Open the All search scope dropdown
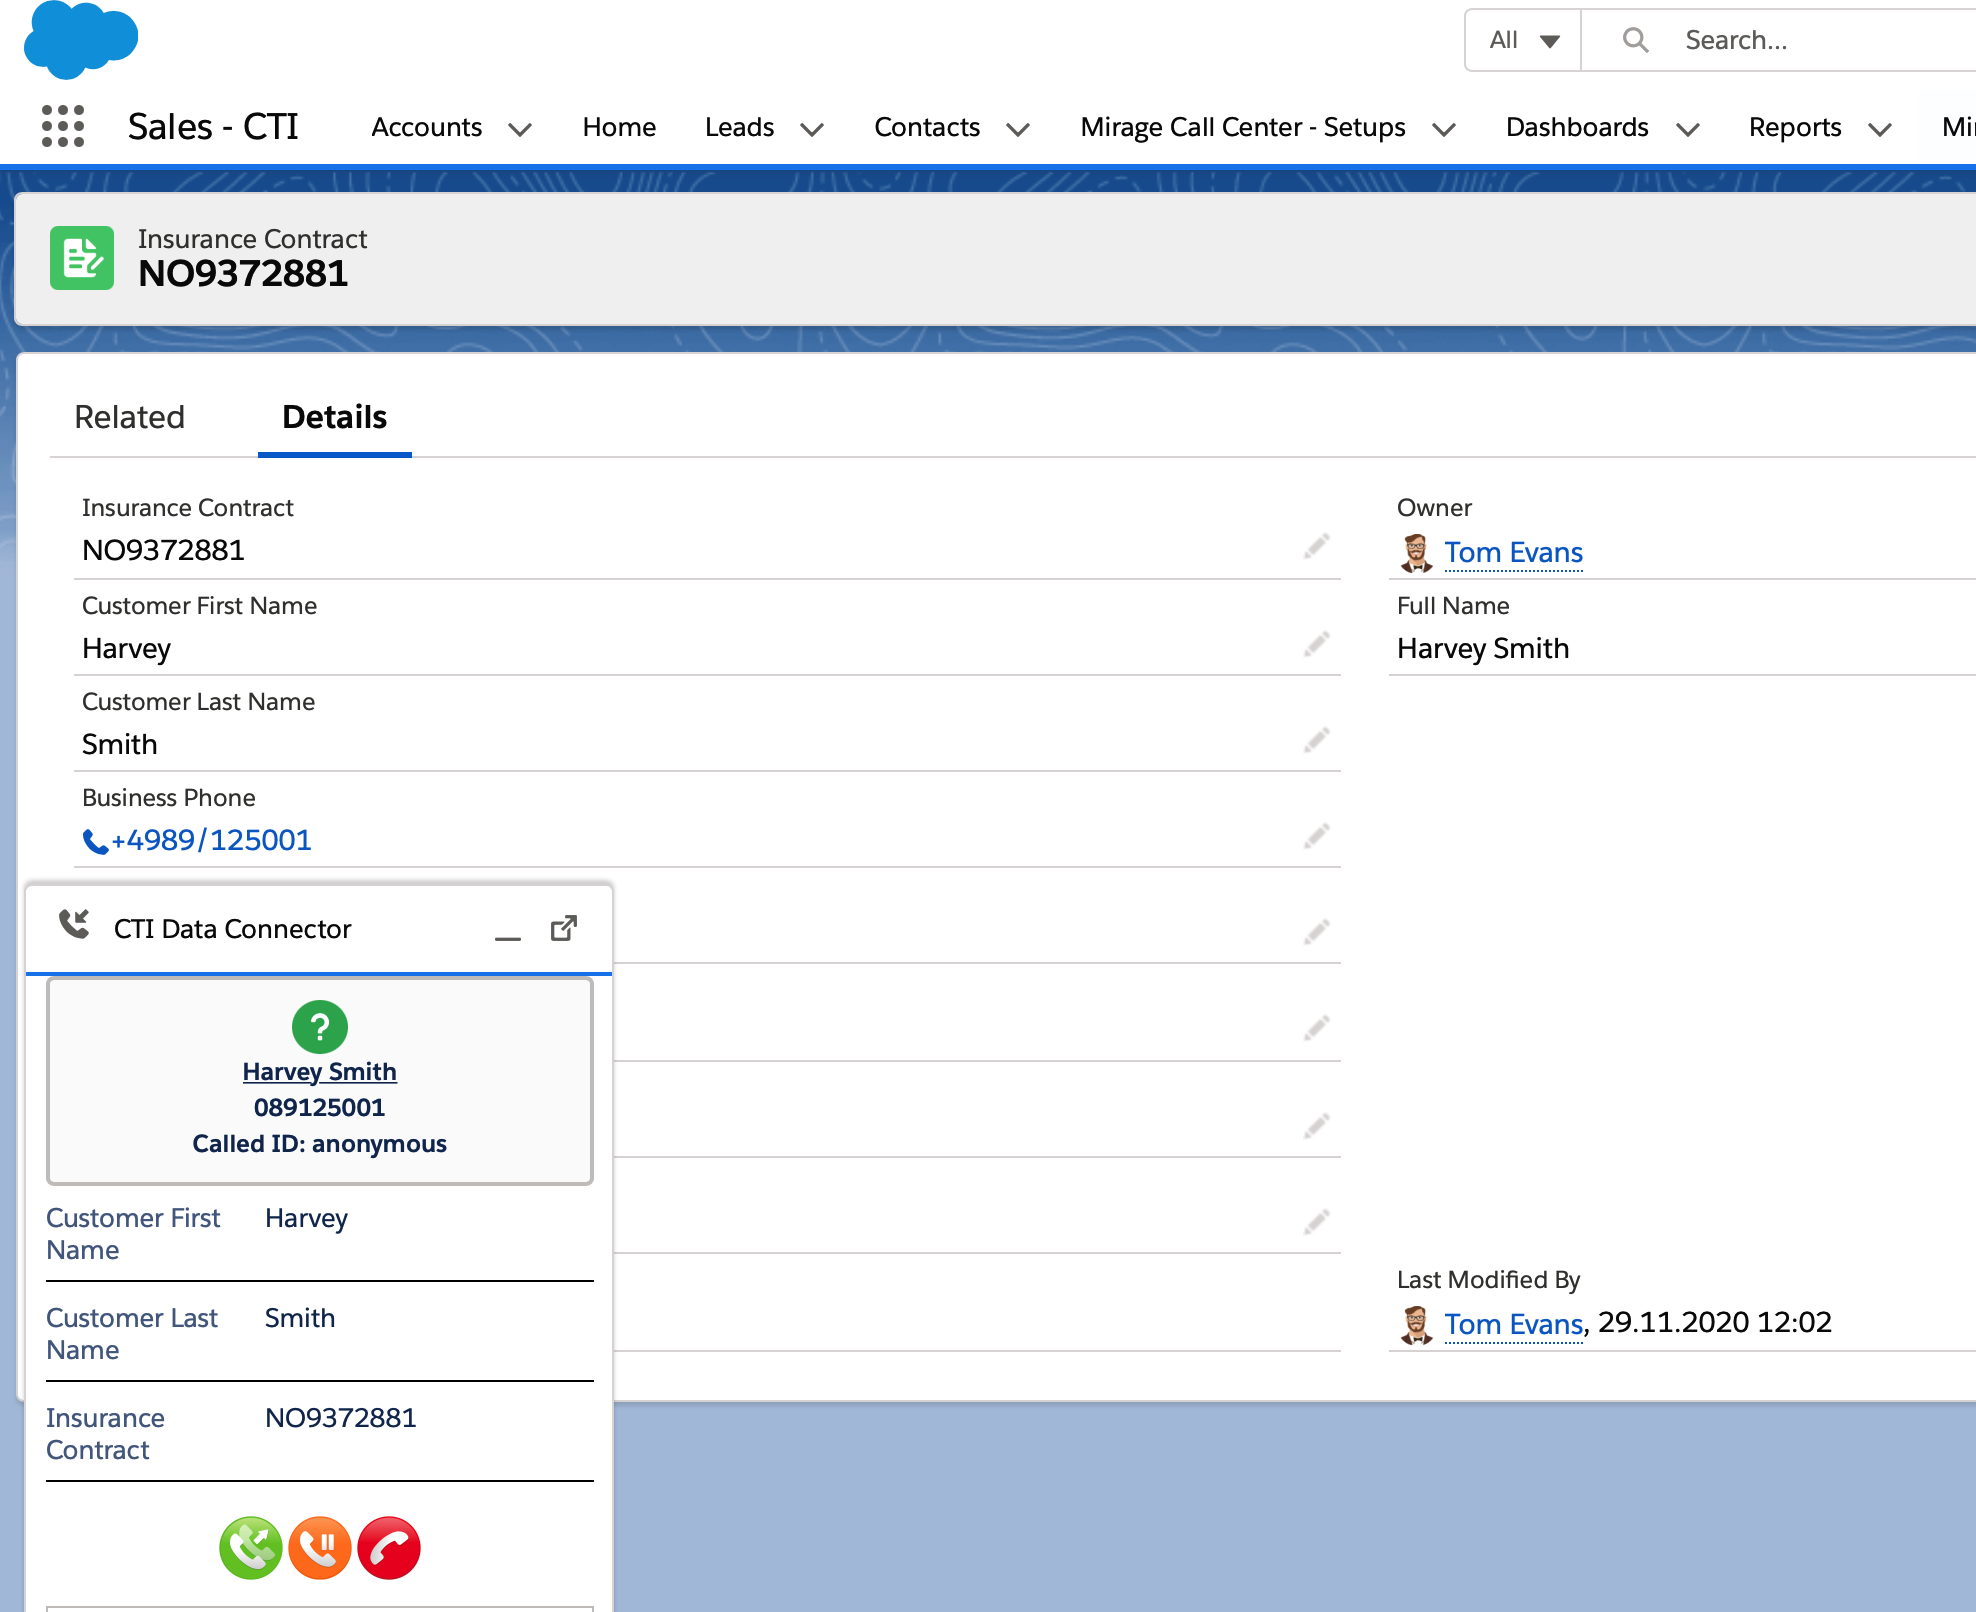Viewport: 1976px width, 1612px height. coord(1523,40)
